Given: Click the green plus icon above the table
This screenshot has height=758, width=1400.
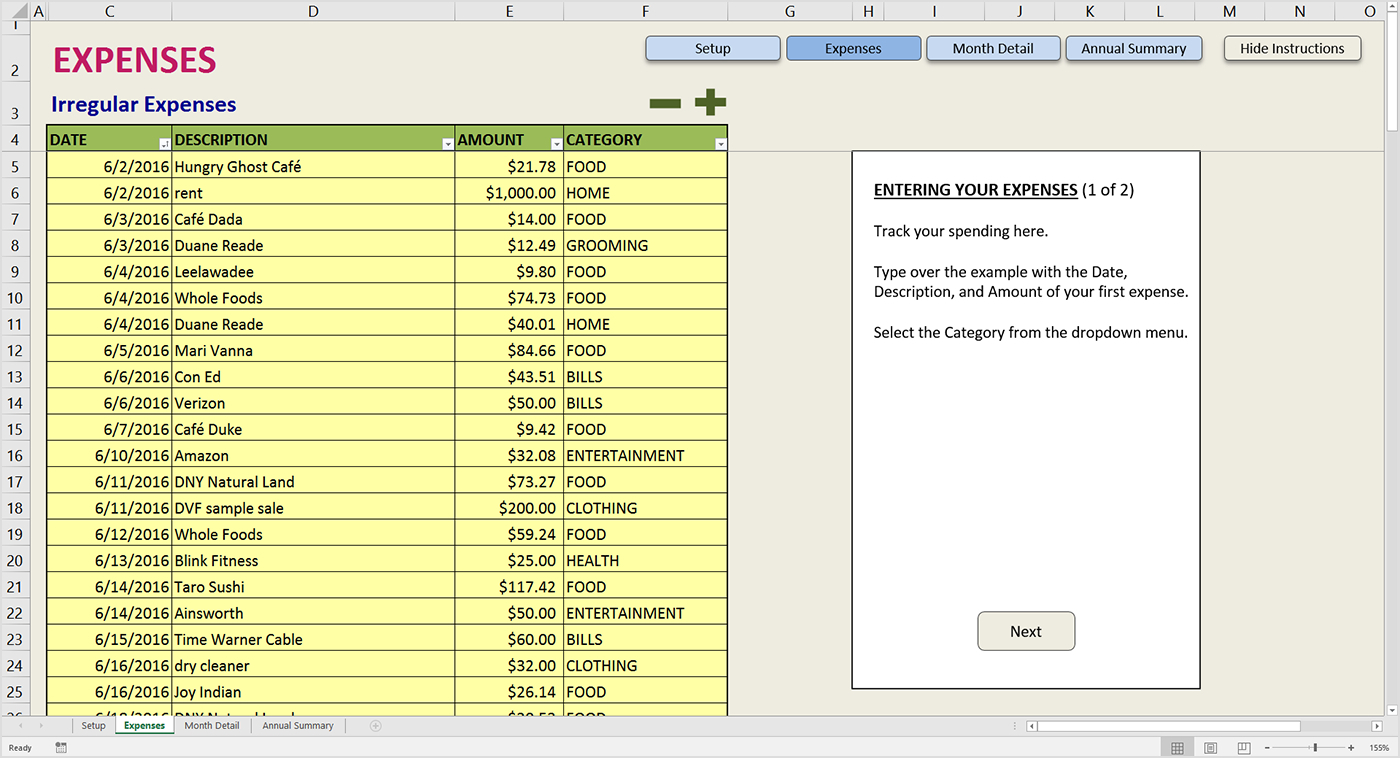Looking at the screenshot, I should click(x=710, y=102).
